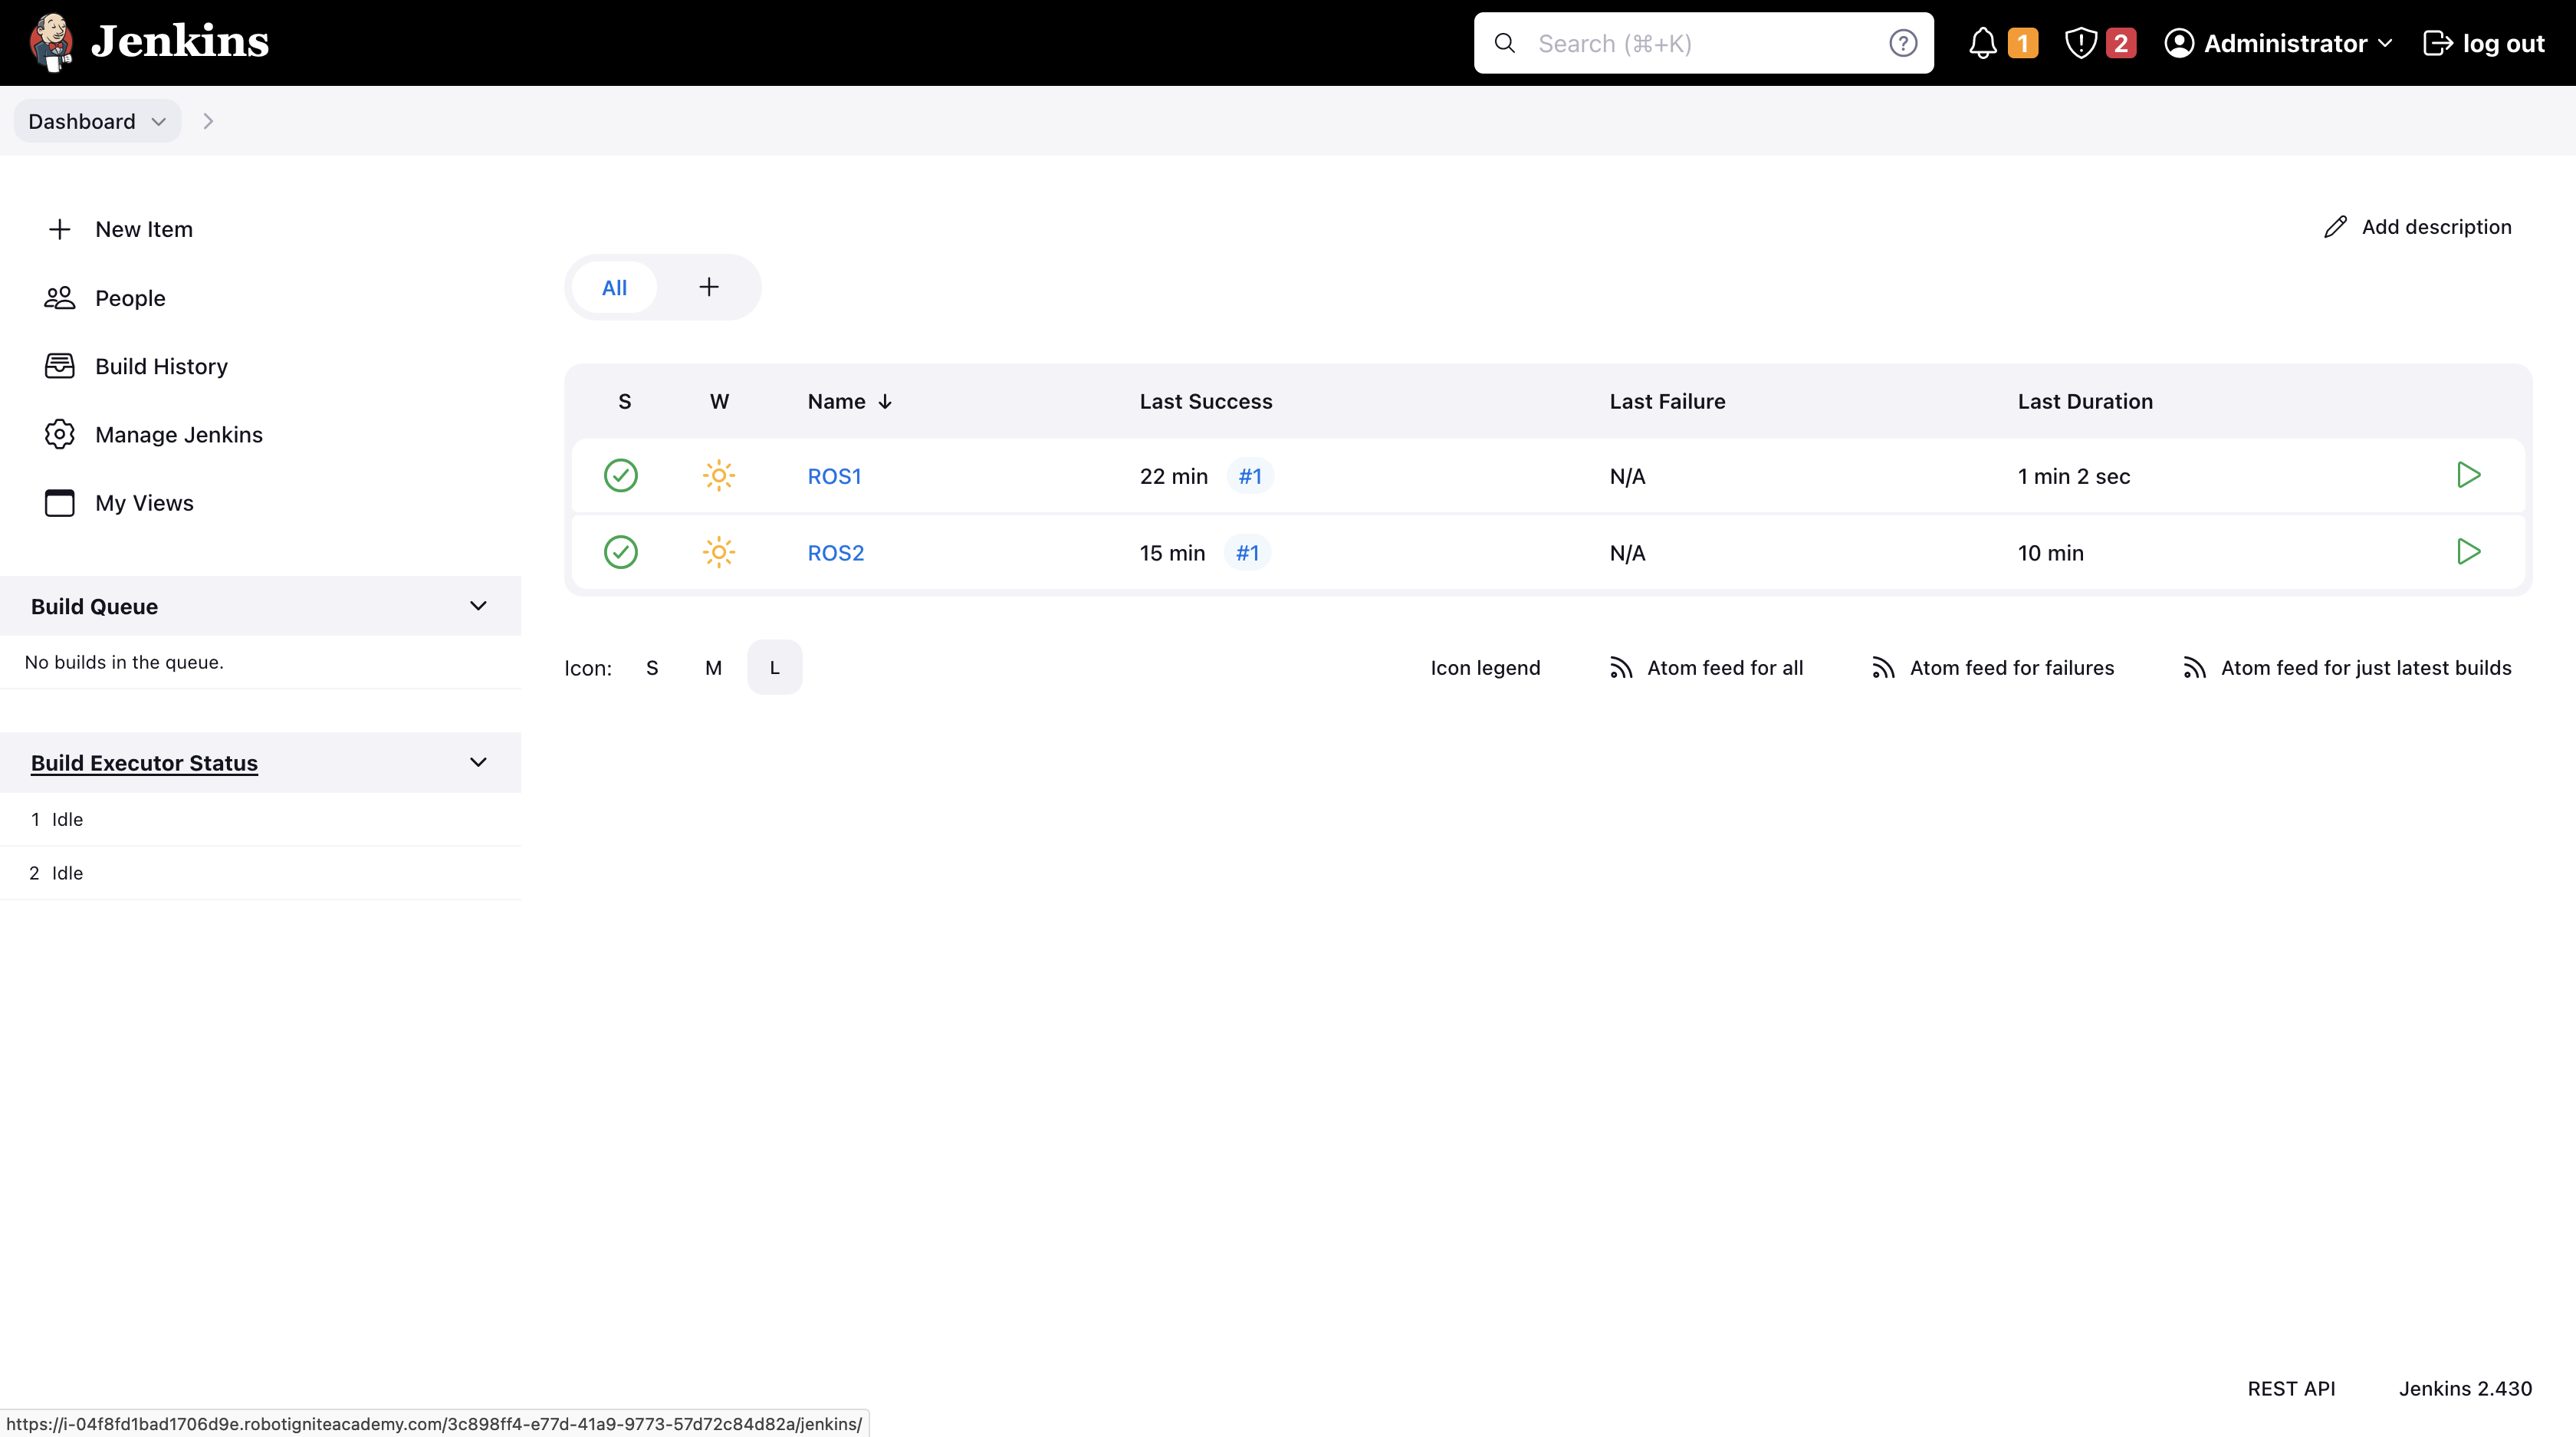Expand the Dashboard breadcrumb dropdown
The image size is (2576, 1437).
pos(158,121)
